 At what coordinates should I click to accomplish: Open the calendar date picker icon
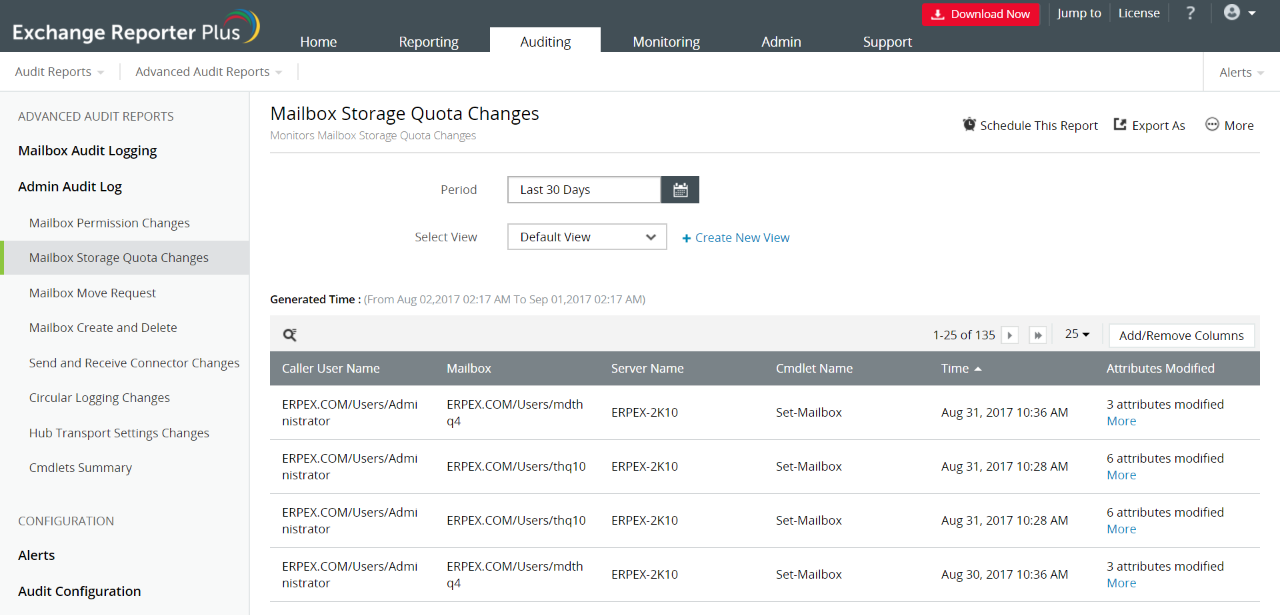(680, 190)
